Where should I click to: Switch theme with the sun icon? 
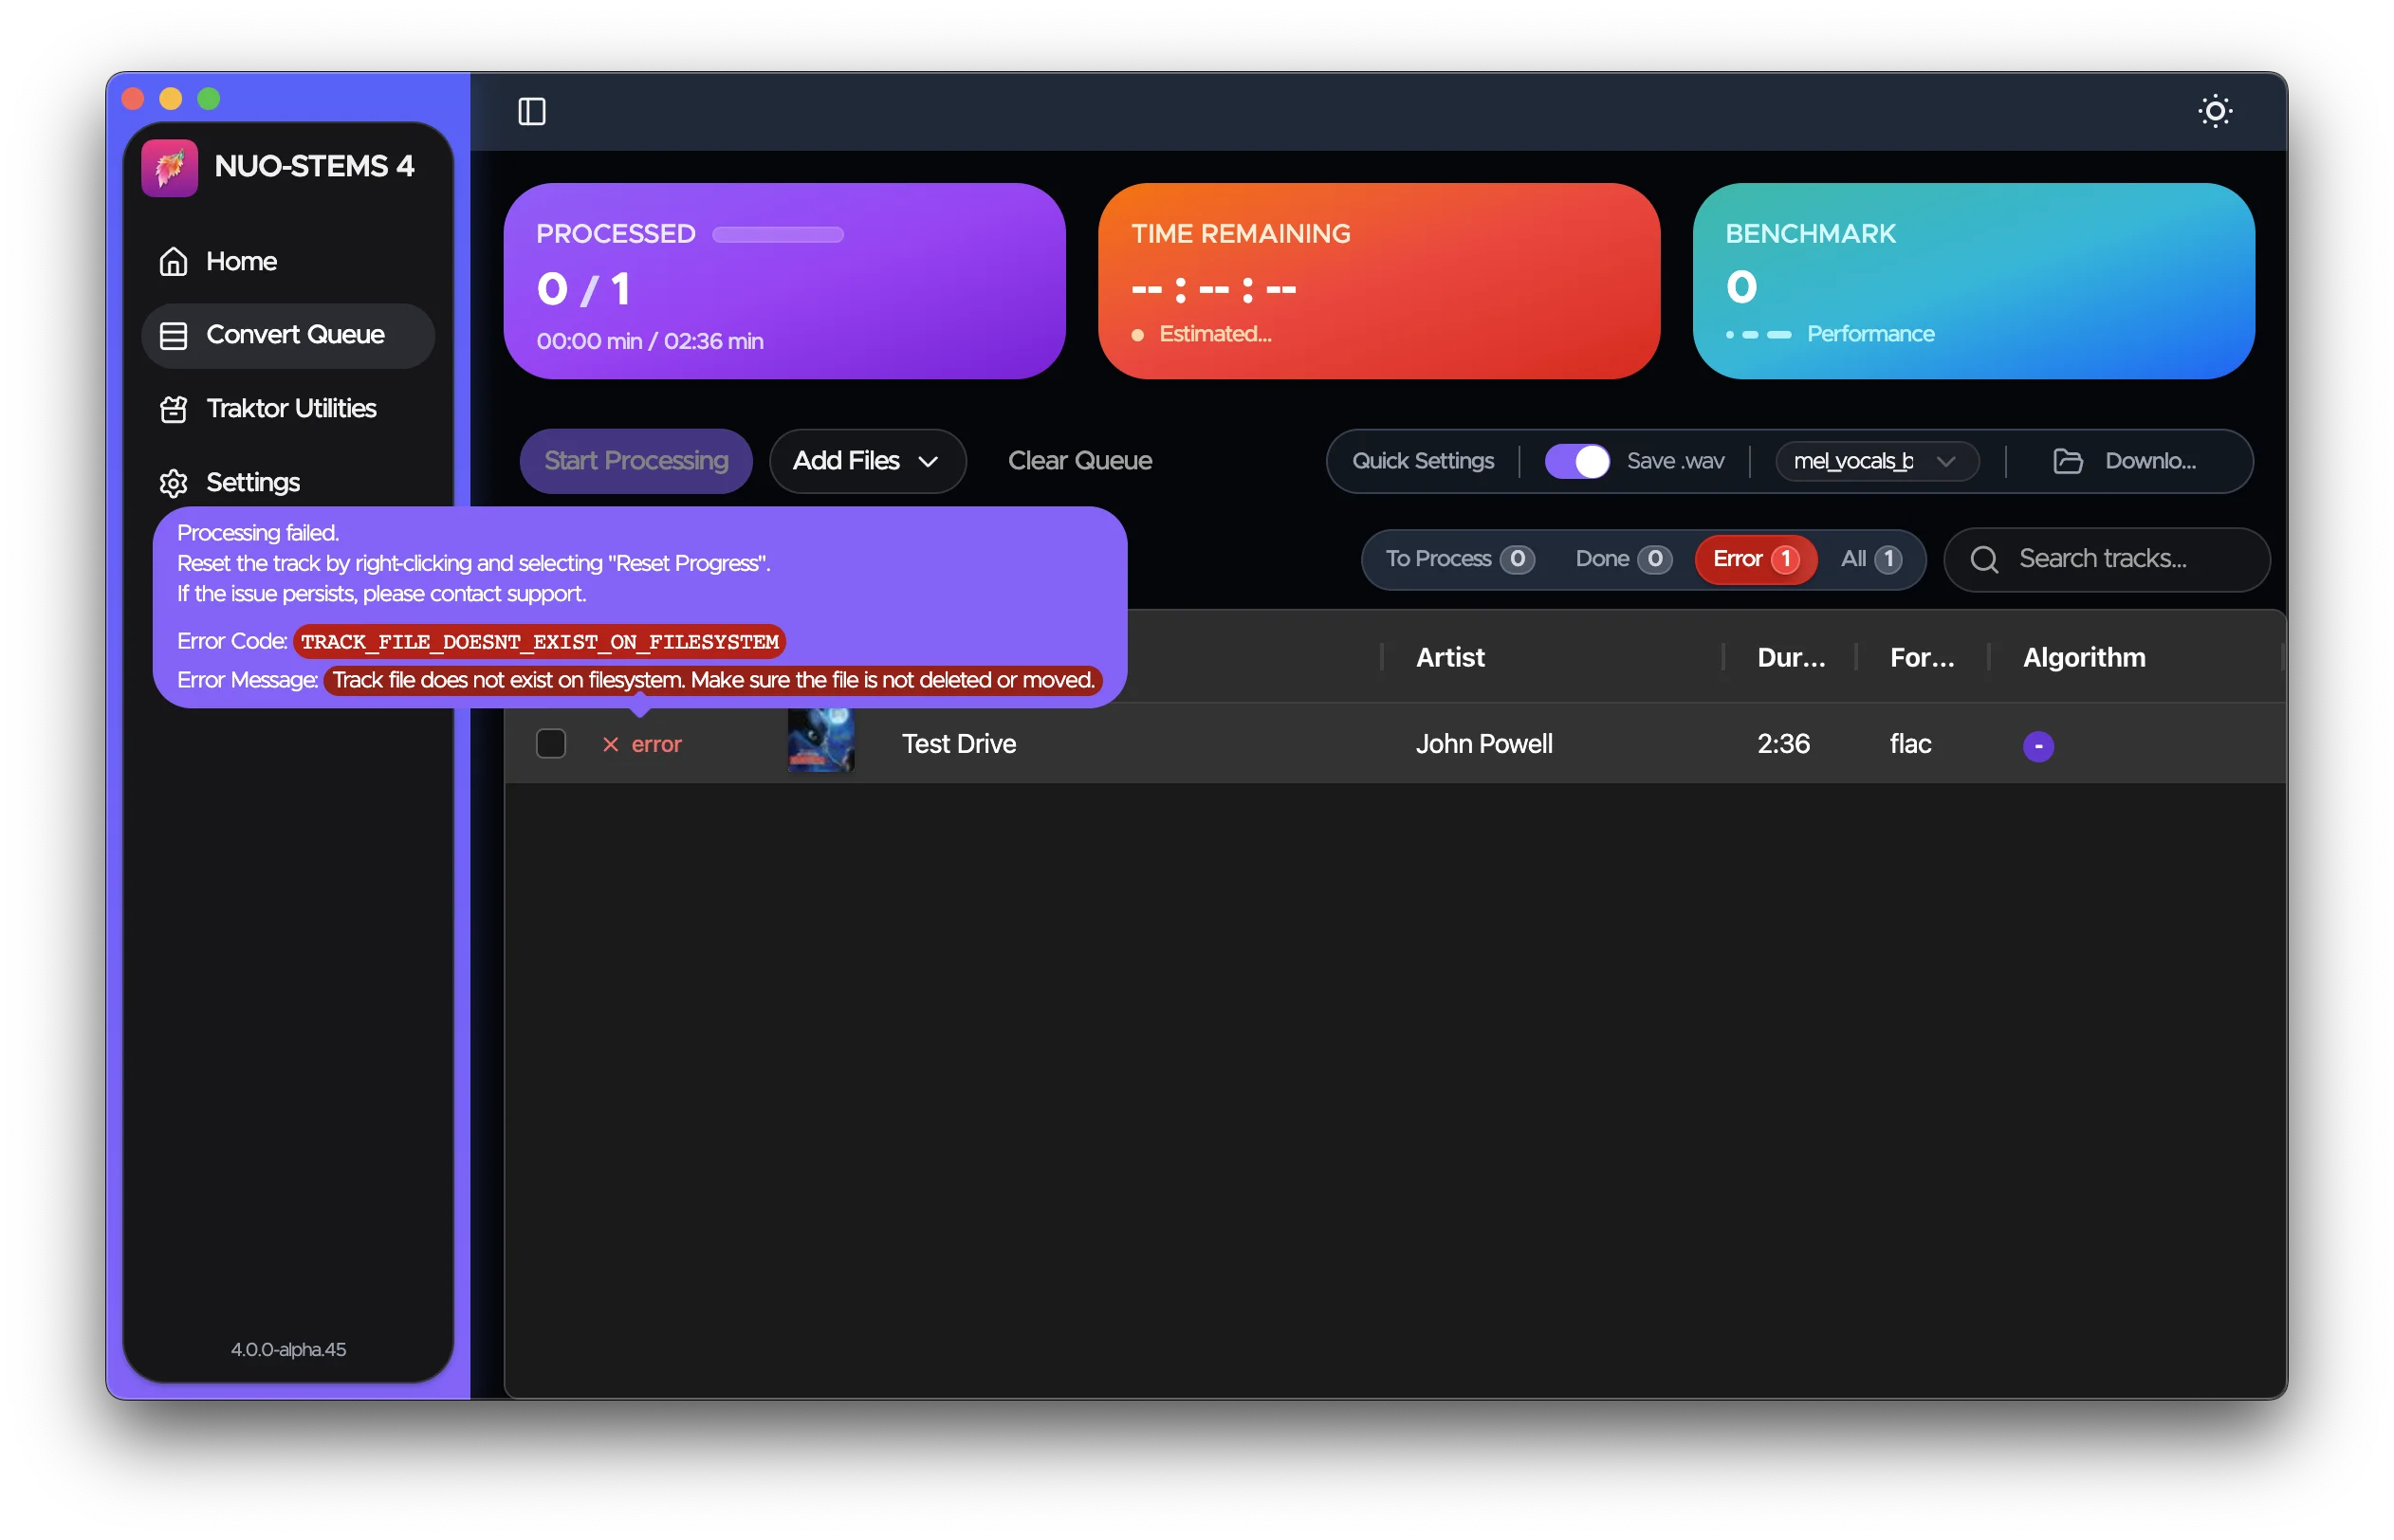click(x=2215, y=111)
